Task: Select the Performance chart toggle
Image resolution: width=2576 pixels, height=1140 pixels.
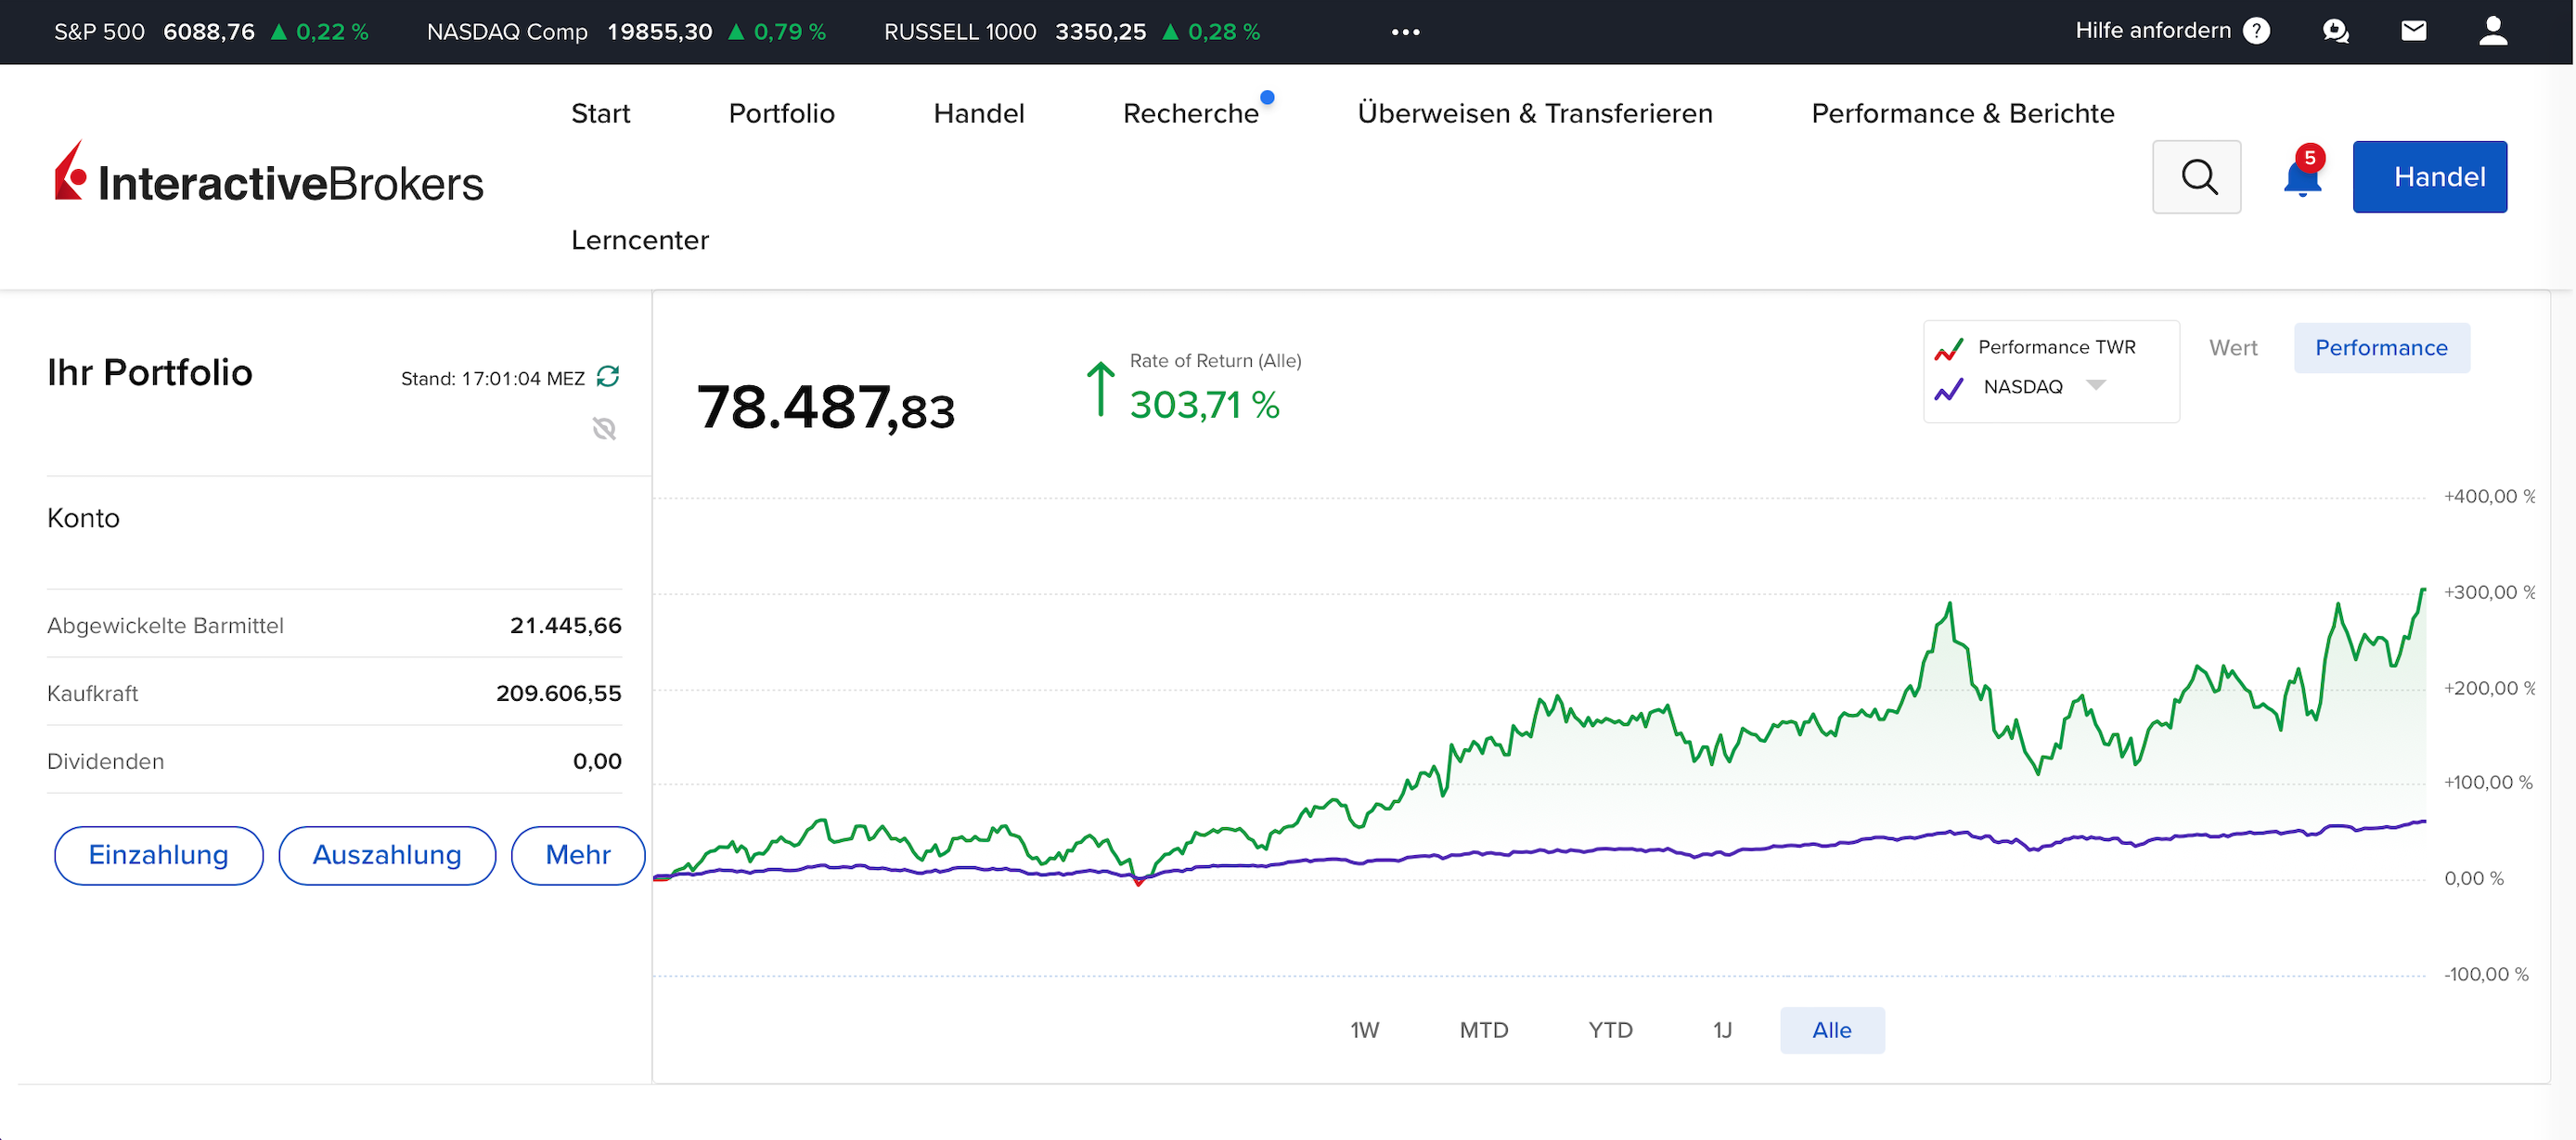Action: tap(2380, 348)
